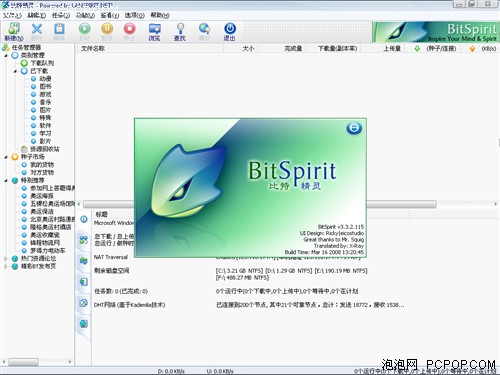Expand the 热门资源论坛 tree node

coord(6,259)
